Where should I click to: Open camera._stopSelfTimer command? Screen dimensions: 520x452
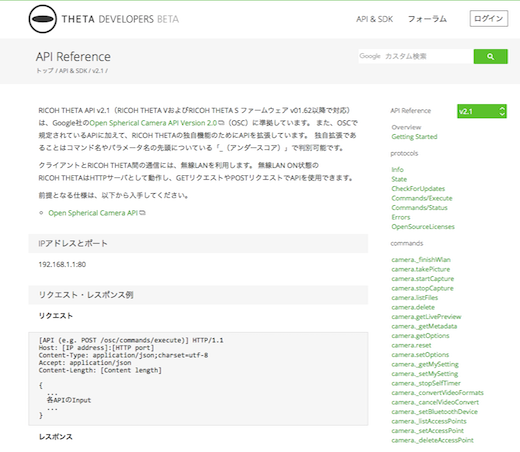426,383
